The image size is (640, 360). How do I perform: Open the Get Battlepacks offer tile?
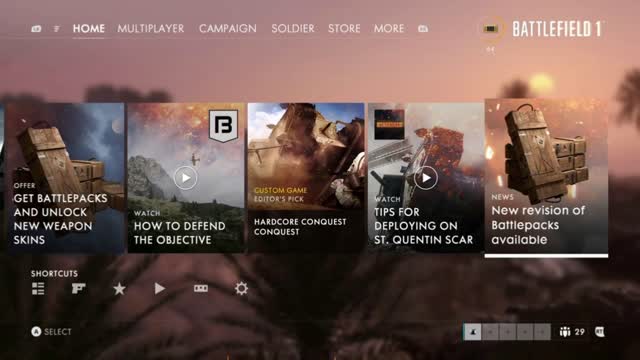click(x=66, y=178)
